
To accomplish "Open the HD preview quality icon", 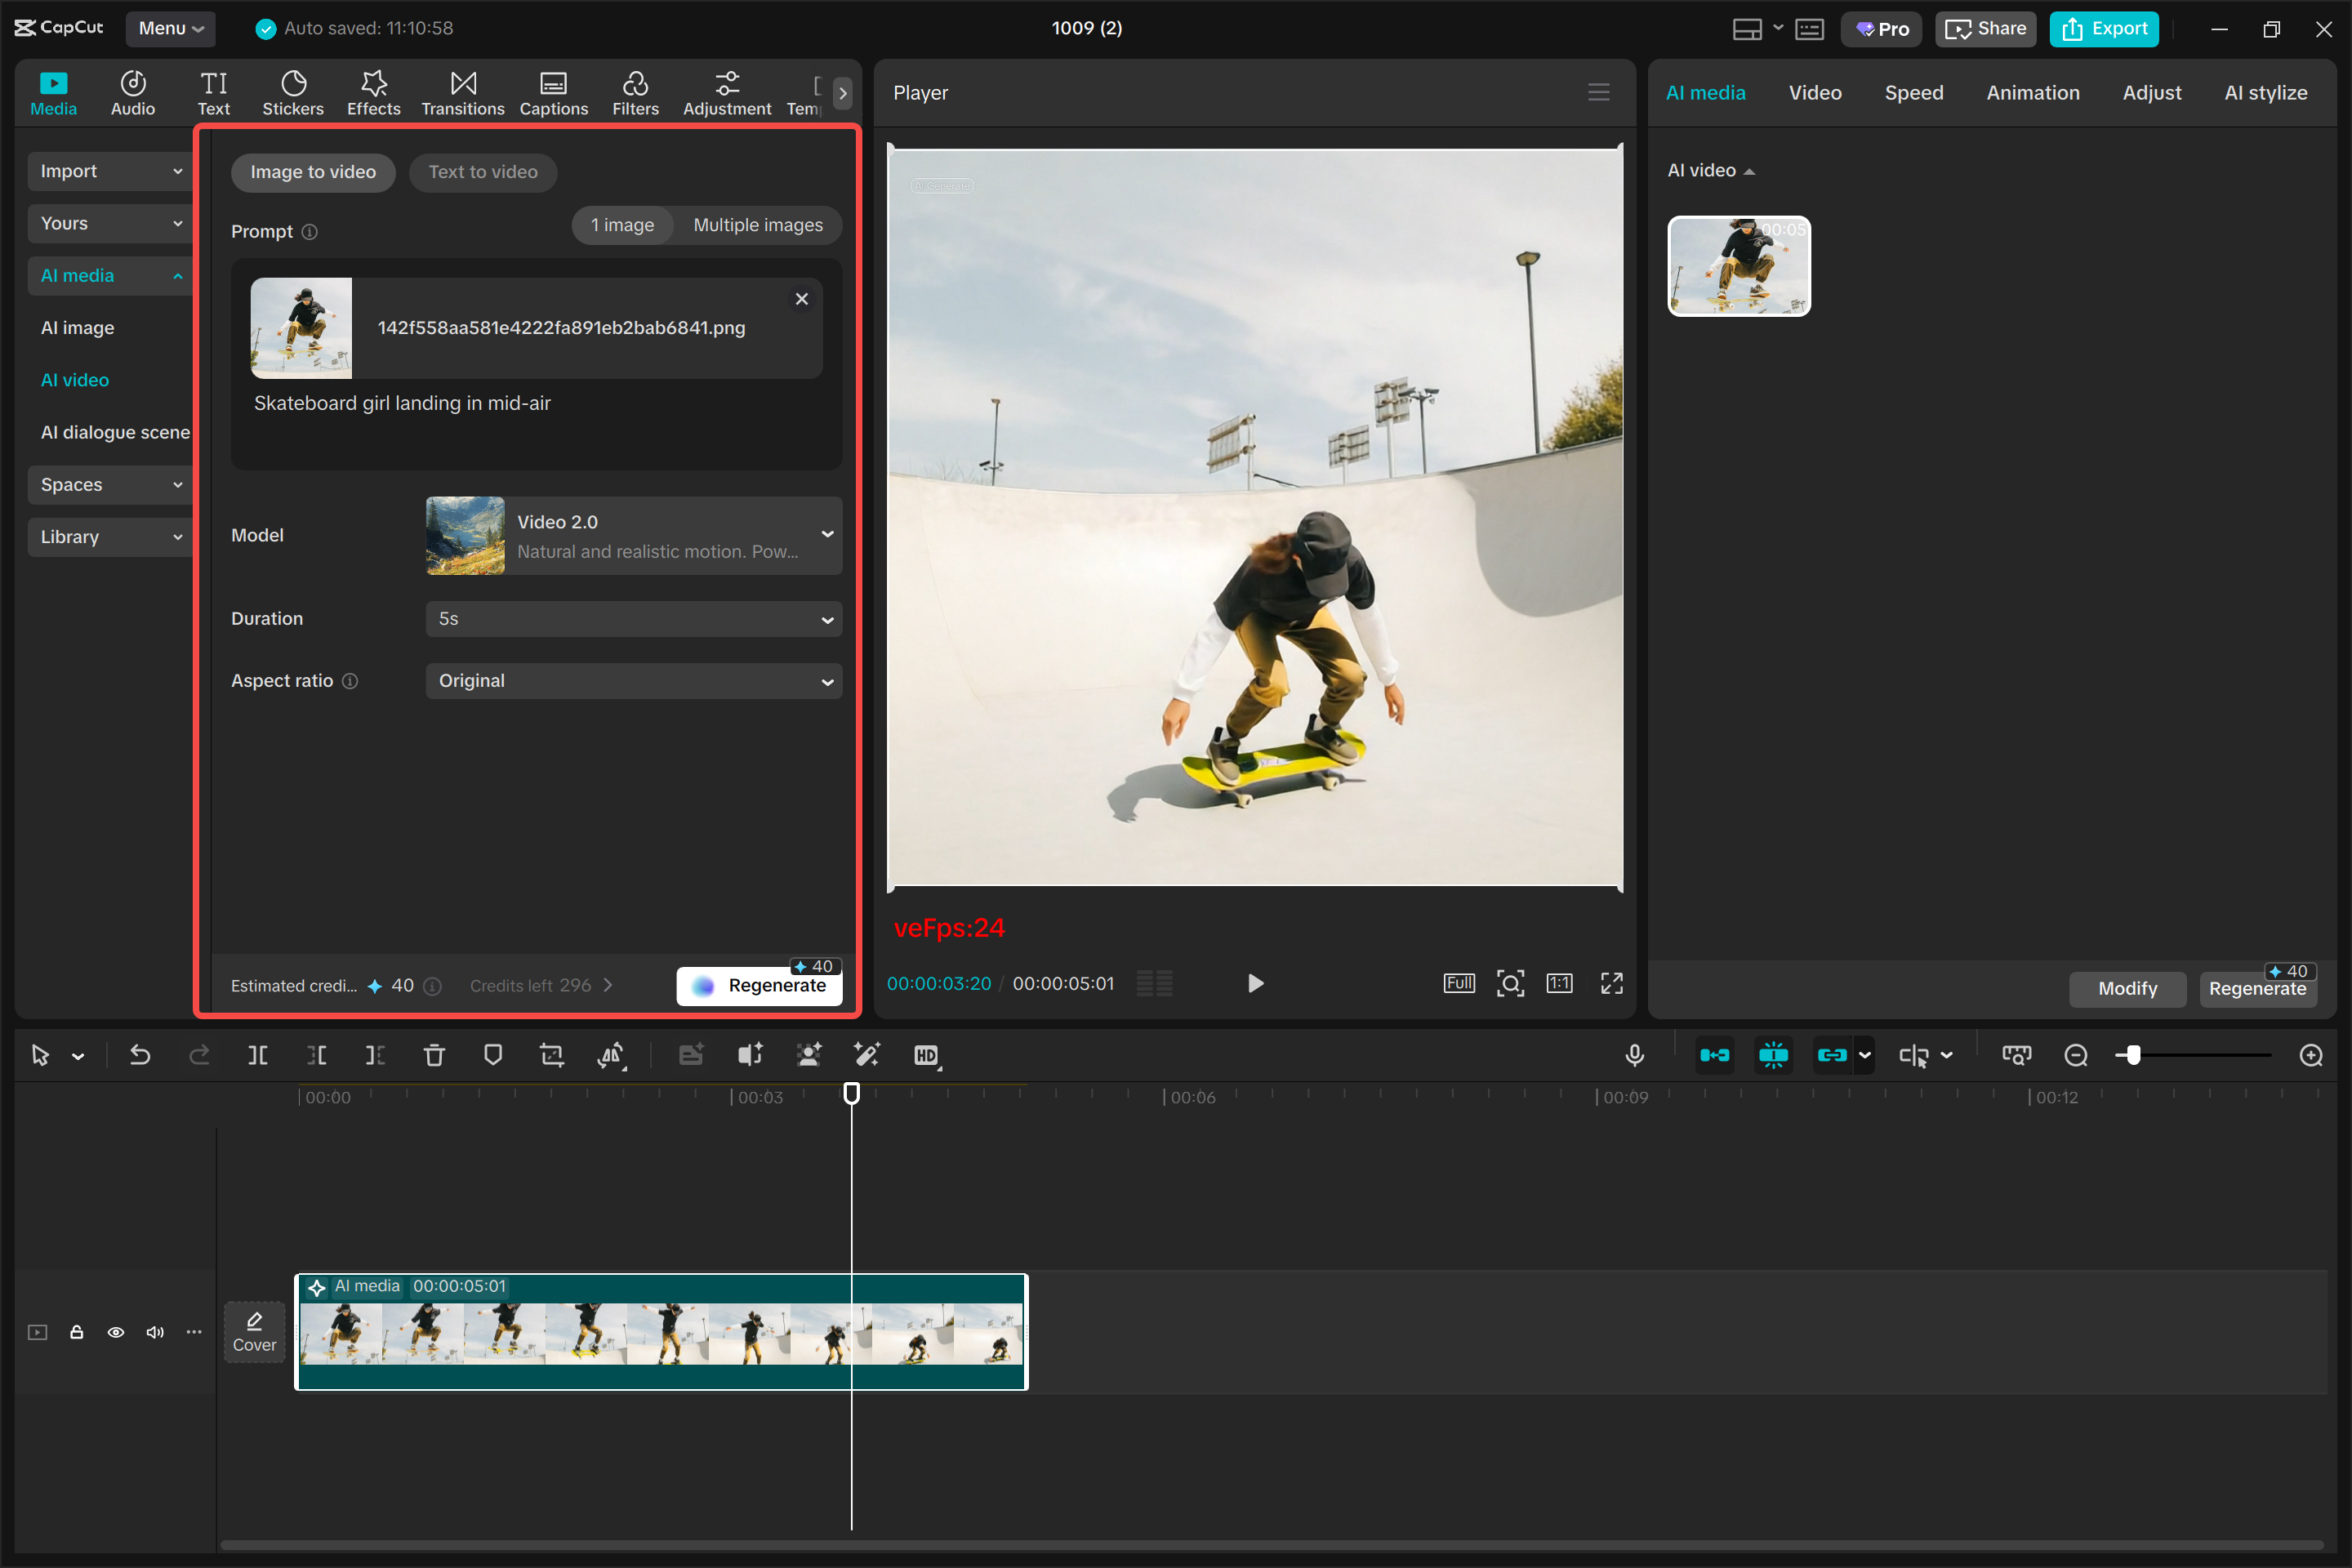I will pyautogui.click(x=928, y=1055).
